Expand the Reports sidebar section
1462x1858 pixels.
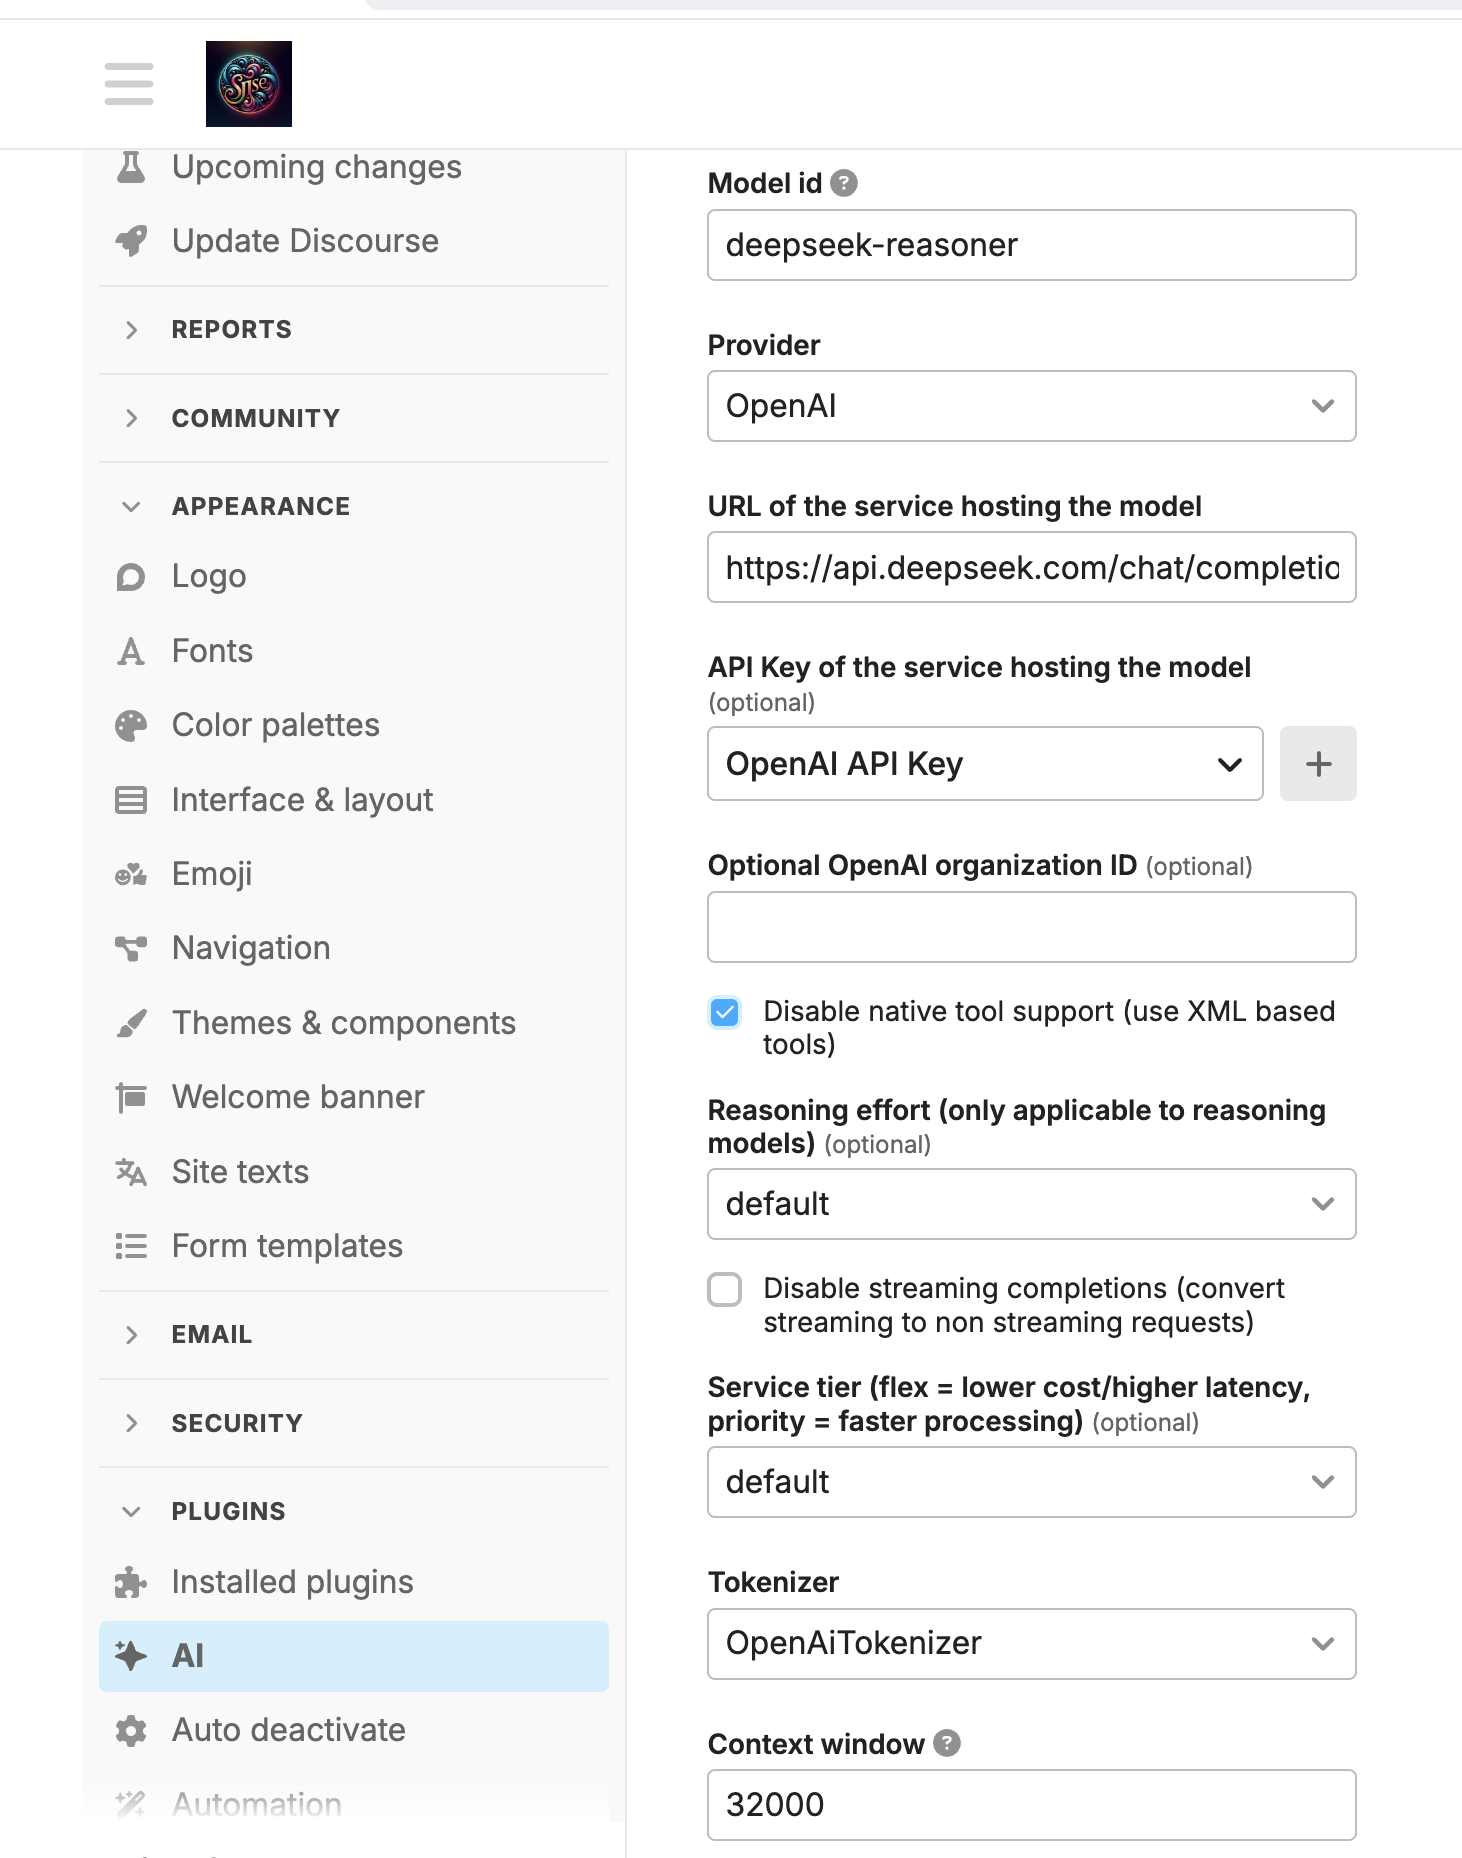click(x=231, y=330)
